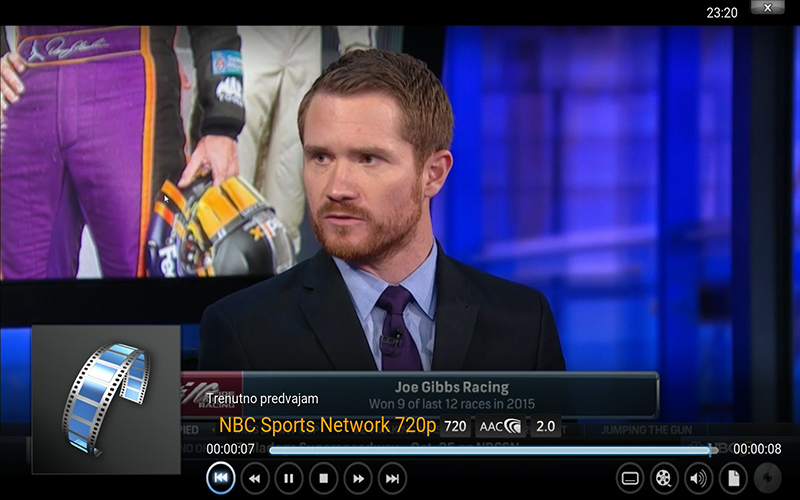This screenshot has width=800, height=500.
Task: Close the player with the X button
Action: 768,8
